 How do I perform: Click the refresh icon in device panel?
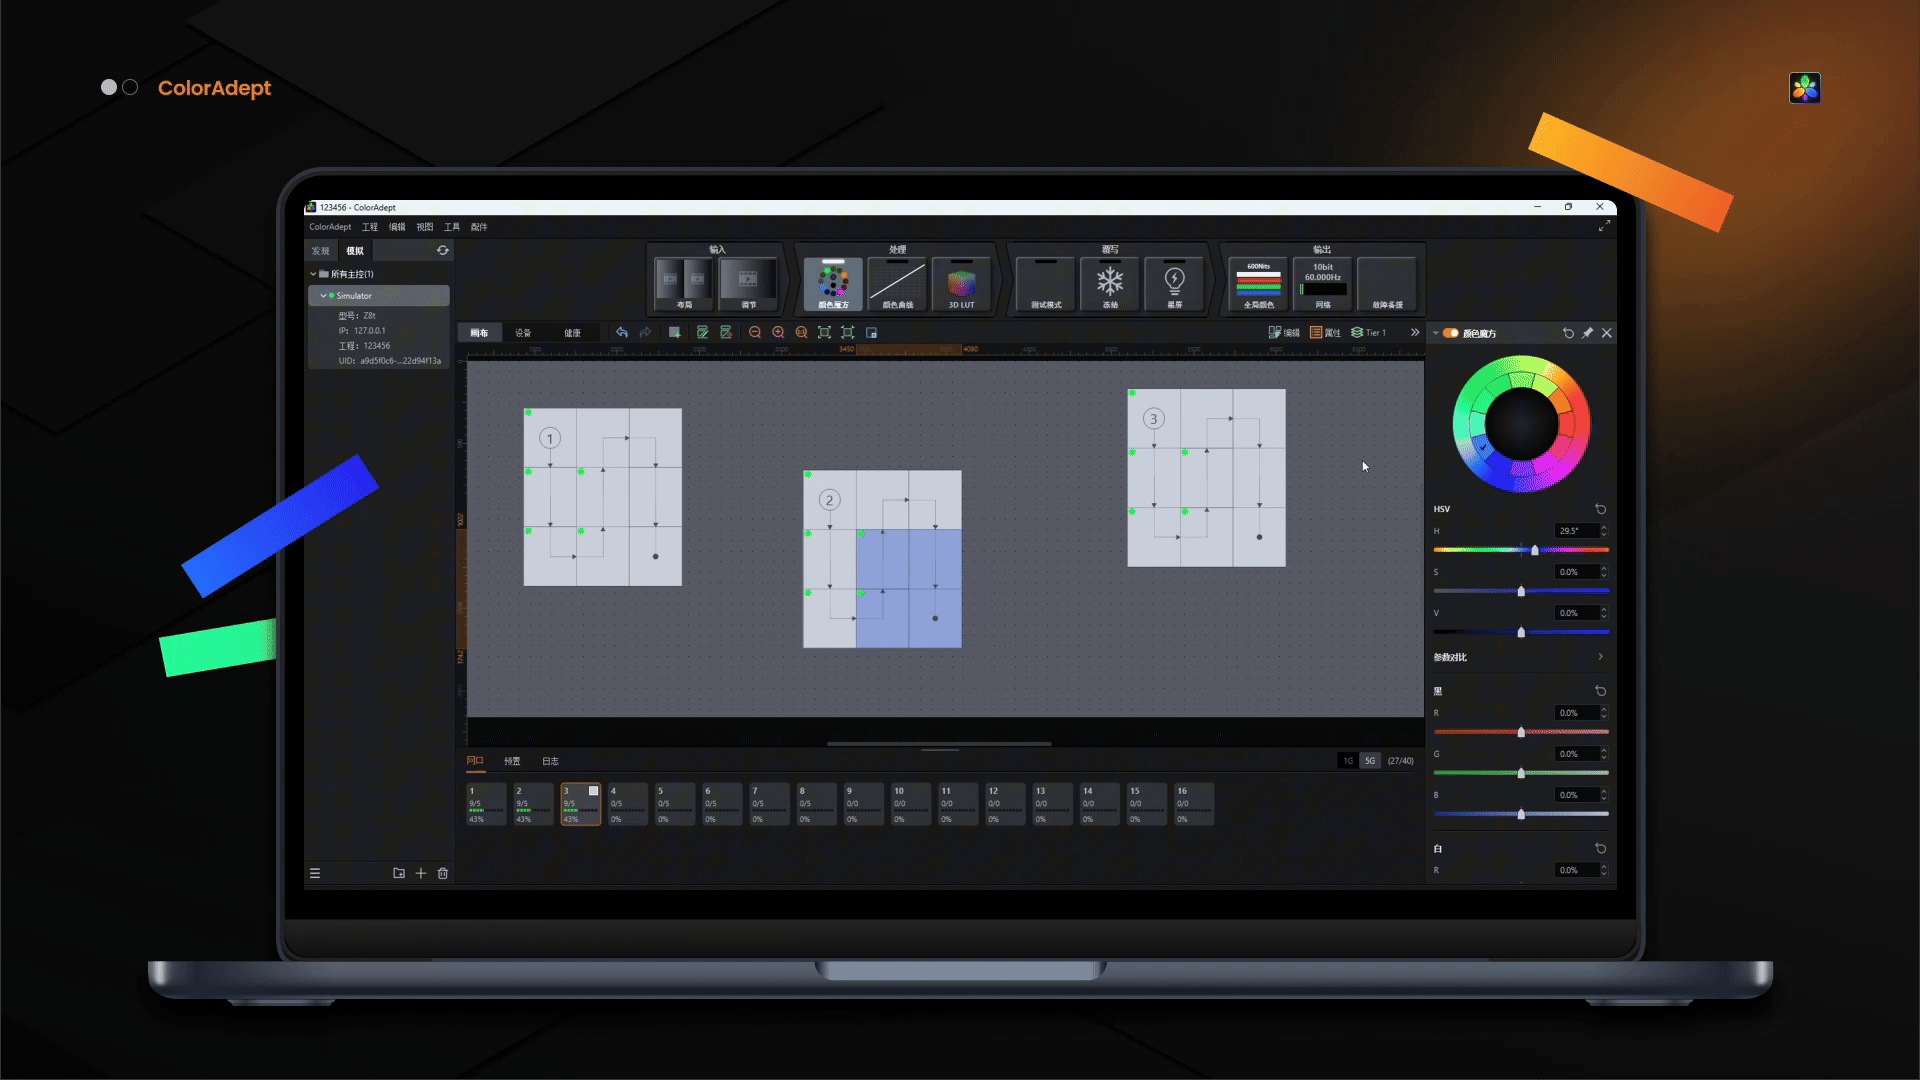coord(442,250)
